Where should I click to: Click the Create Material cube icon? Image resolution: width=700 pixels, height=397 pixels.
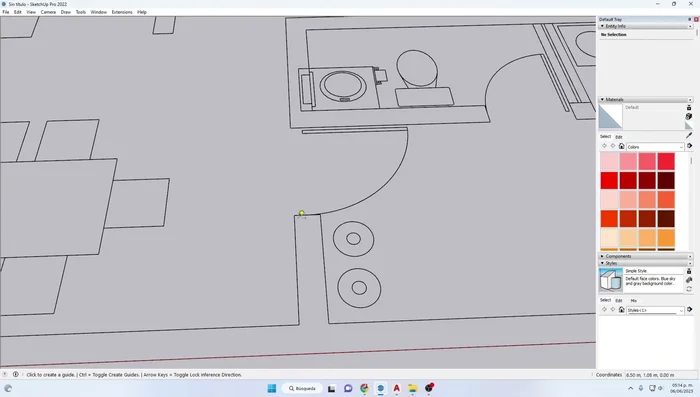click(x=689, y=116)
